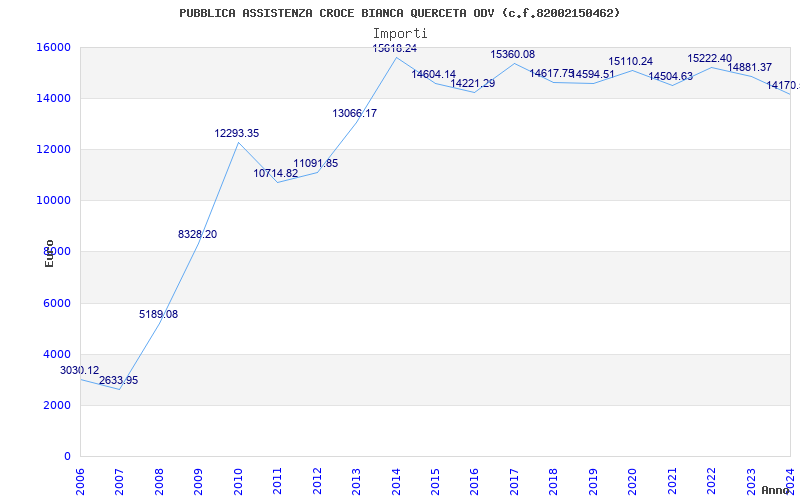Click the y-axis tick label 2000

click(56, 406)
